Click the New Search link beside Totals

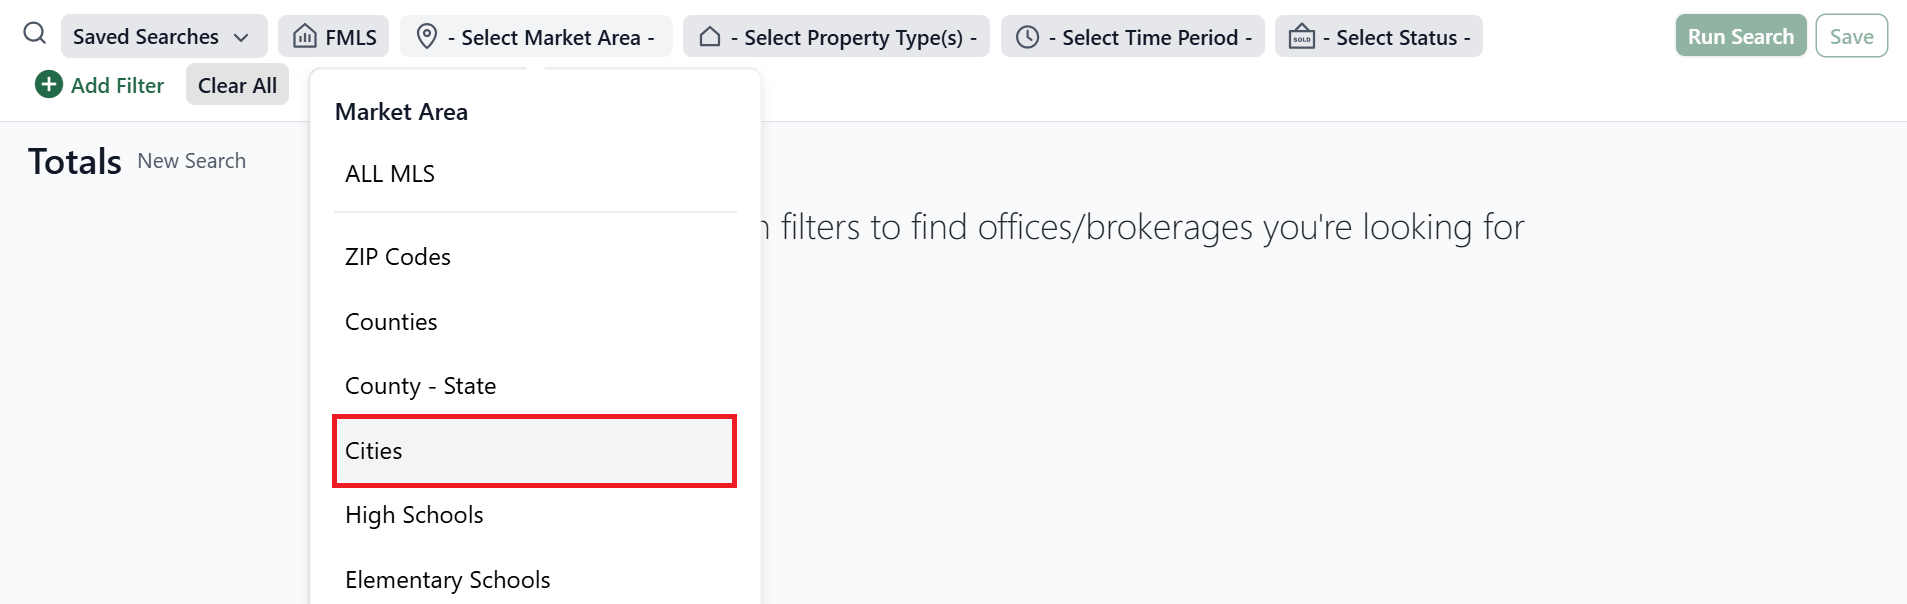[191, 160]
